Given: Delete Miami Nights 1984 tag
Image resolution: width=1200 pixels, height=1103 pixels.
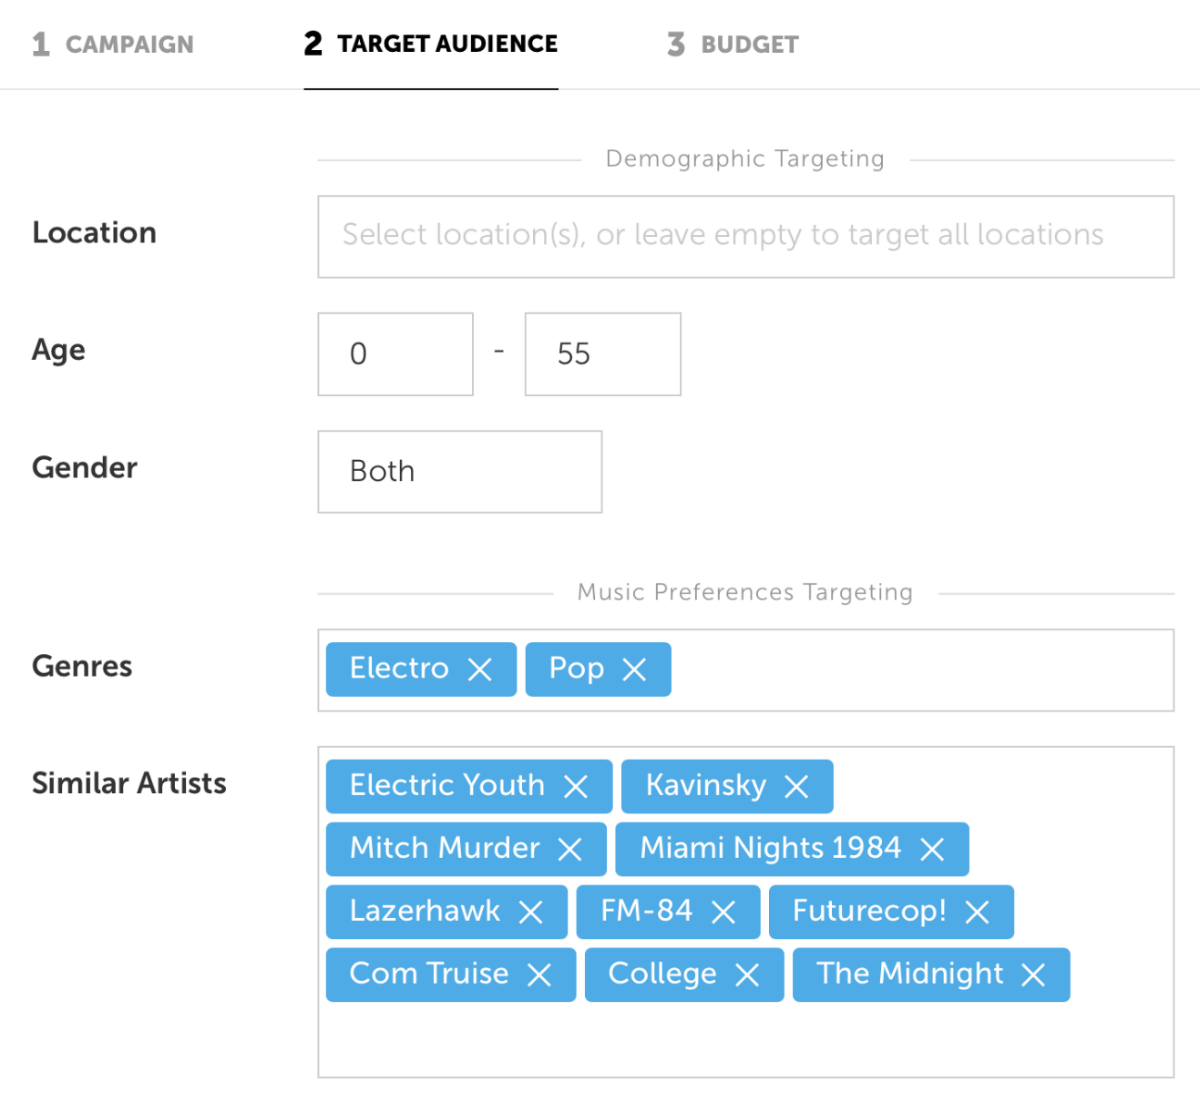Looking at the screenshot, I should 932,849.
